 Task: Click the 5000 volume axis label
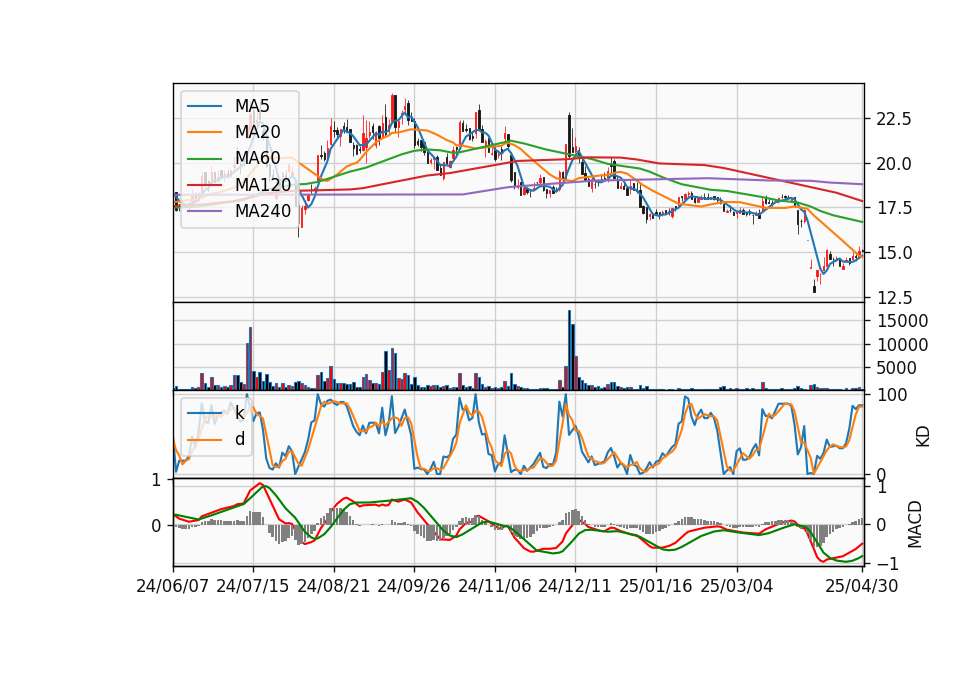(897, 368)
